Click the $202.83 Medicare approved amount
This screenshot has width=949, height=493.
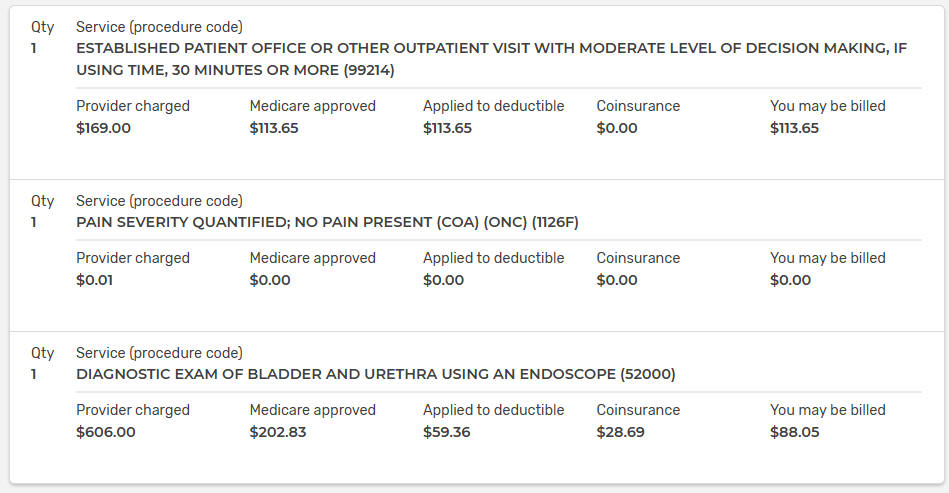(278, 432)
